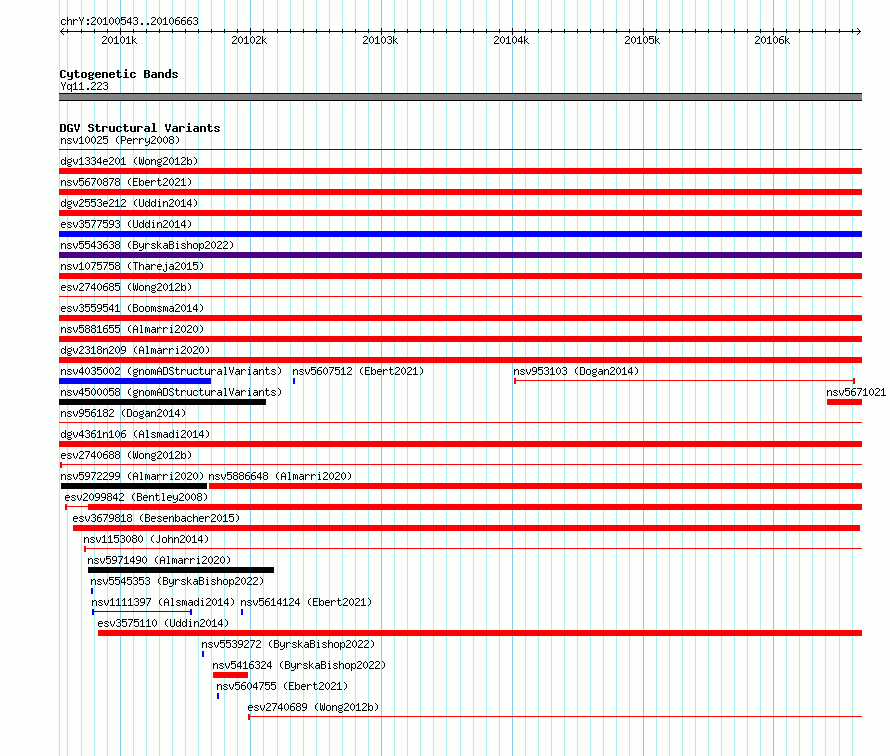Open nsv4035002 (gnomADStructuralVariants) label
Viewport: 890px width, 756px height.
point(171,371)
